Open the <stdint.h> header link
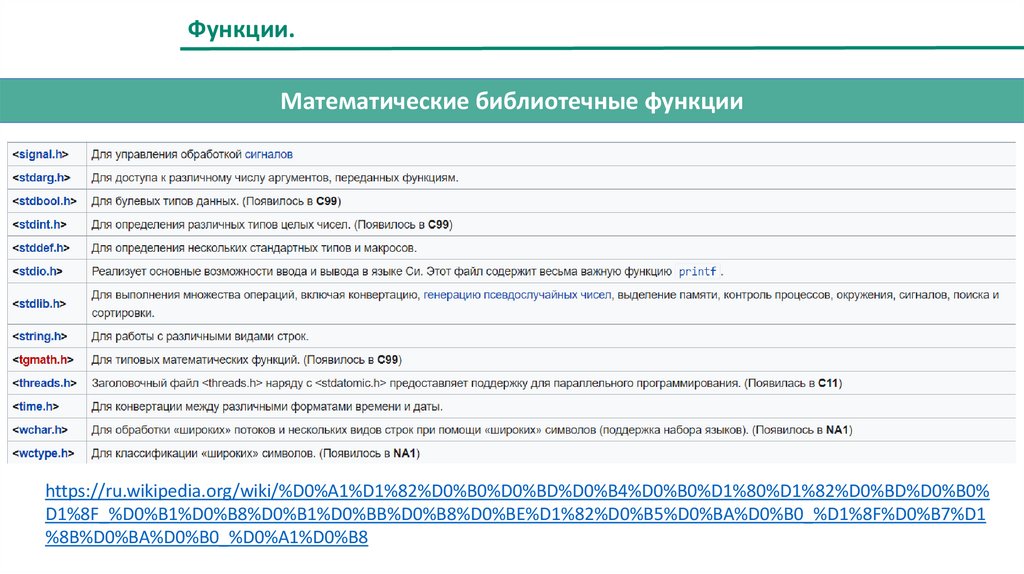 coord(39,225)
